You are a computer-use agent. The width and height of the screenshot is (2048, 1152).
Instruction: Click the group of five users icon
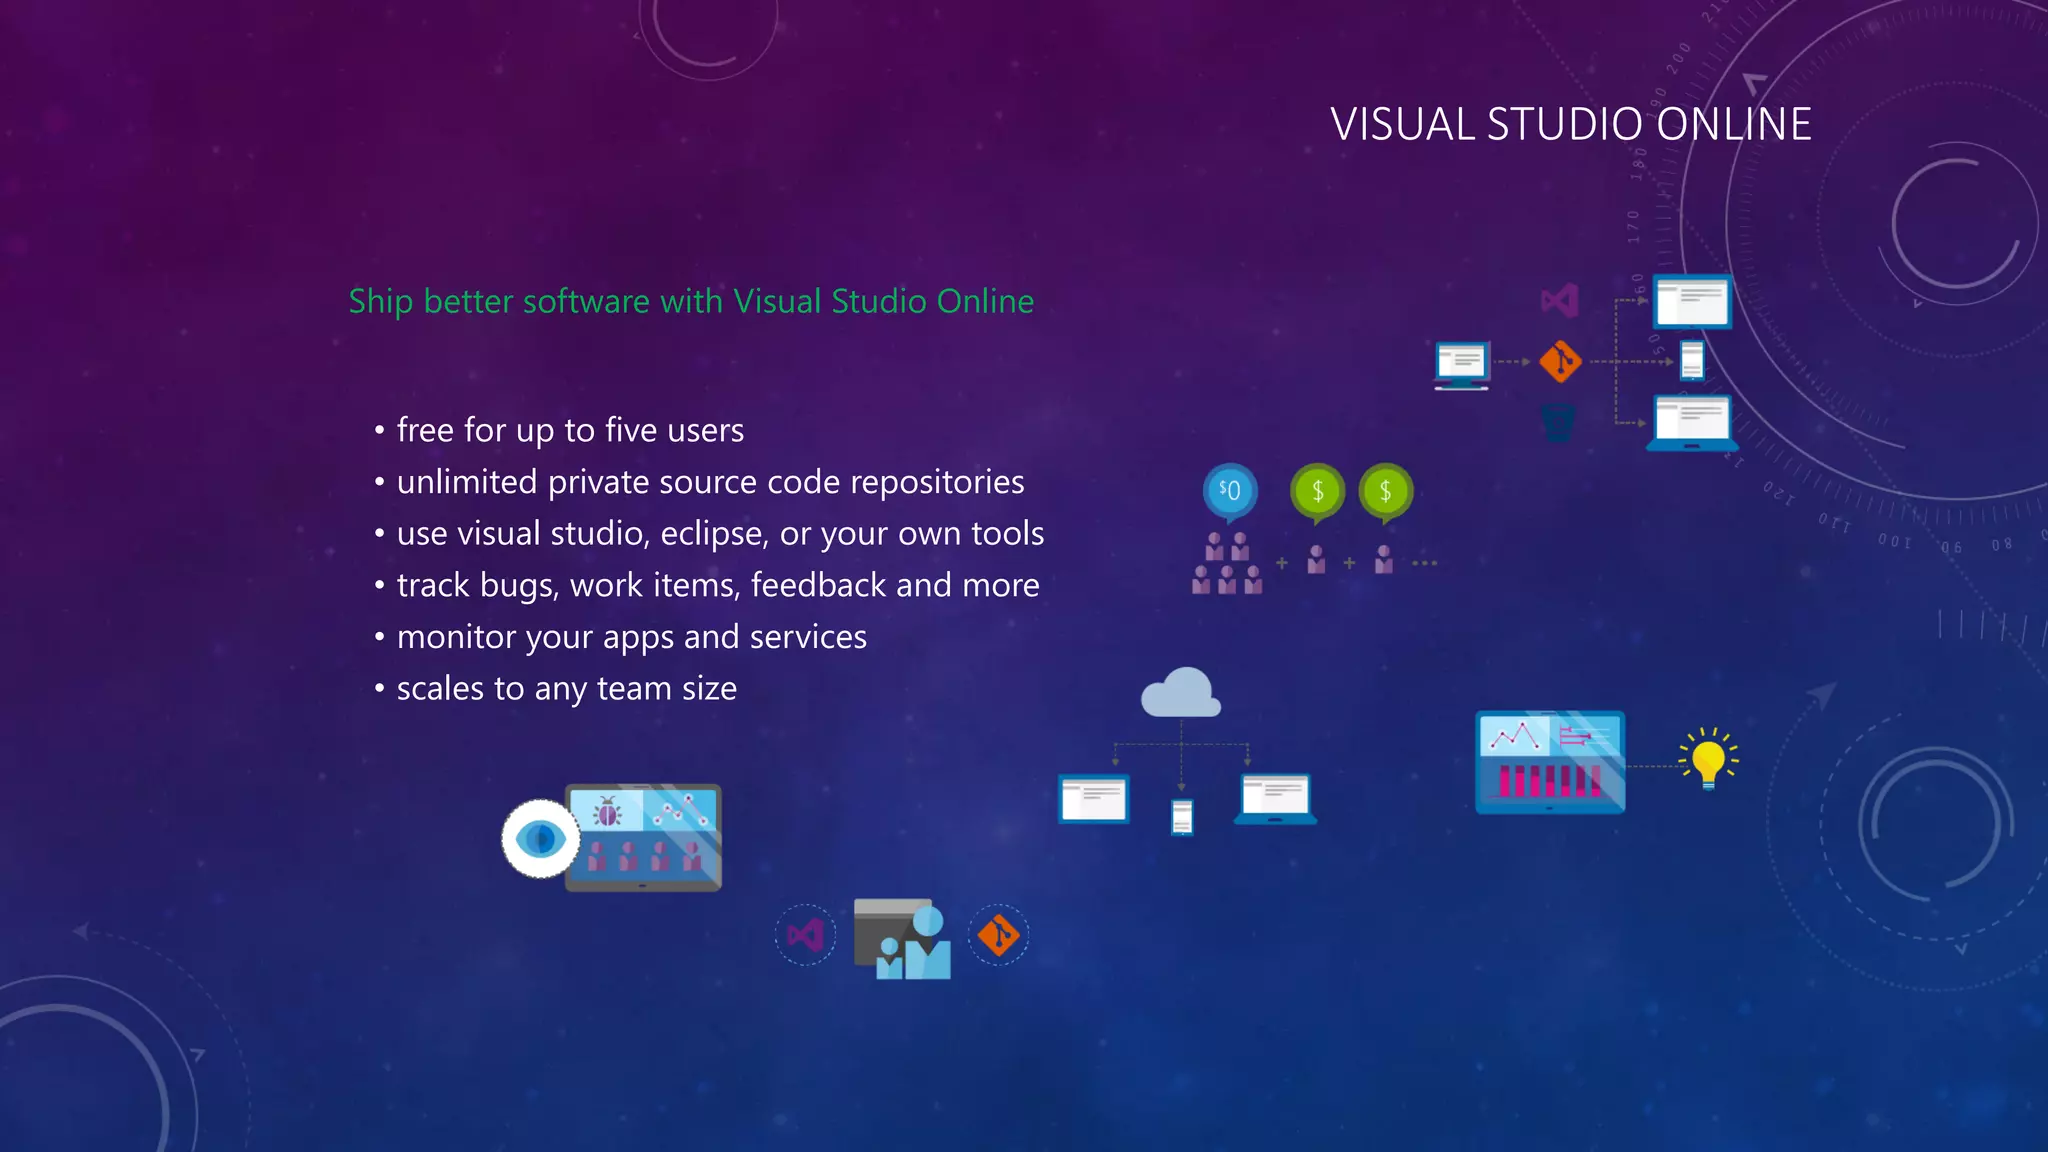pos(1227,564)
